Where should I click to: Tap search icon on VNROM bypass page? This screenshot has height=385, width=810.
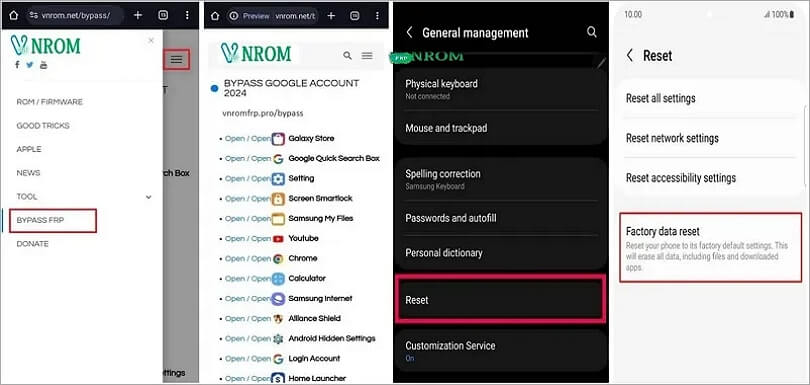point(348,55)
